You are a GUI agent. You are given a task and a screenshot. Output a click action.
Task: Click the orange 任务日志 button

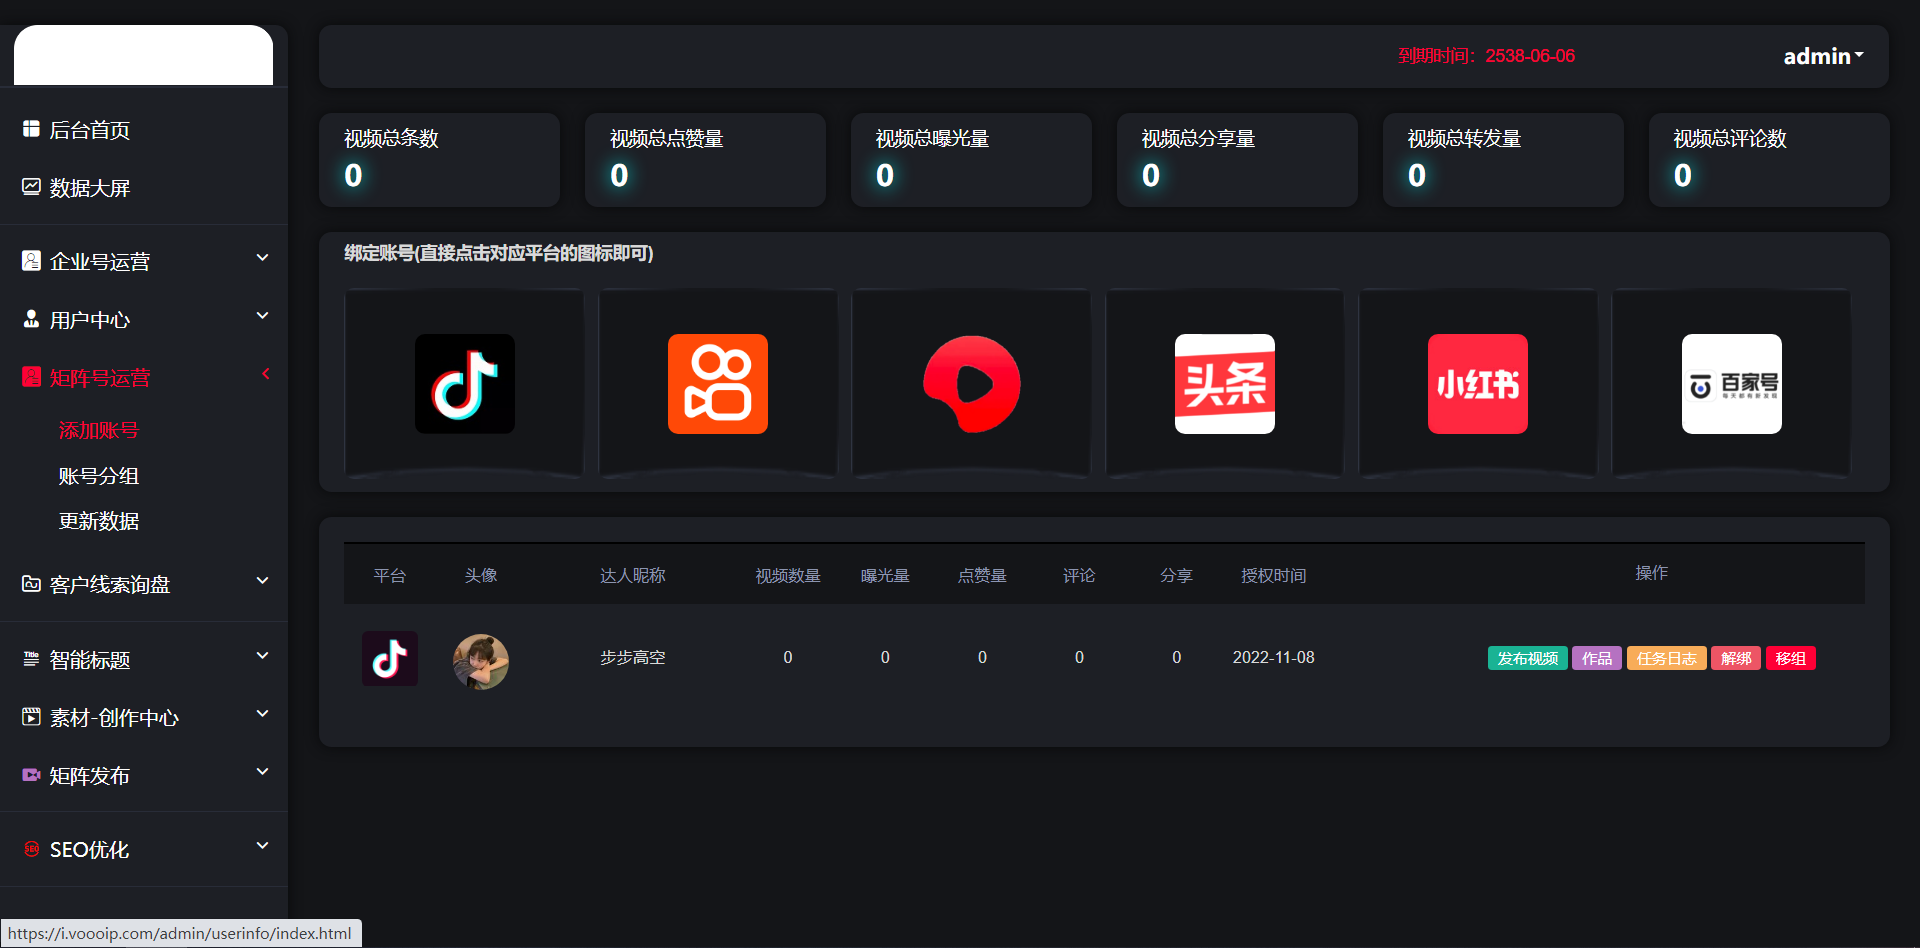pos(1666,658)
